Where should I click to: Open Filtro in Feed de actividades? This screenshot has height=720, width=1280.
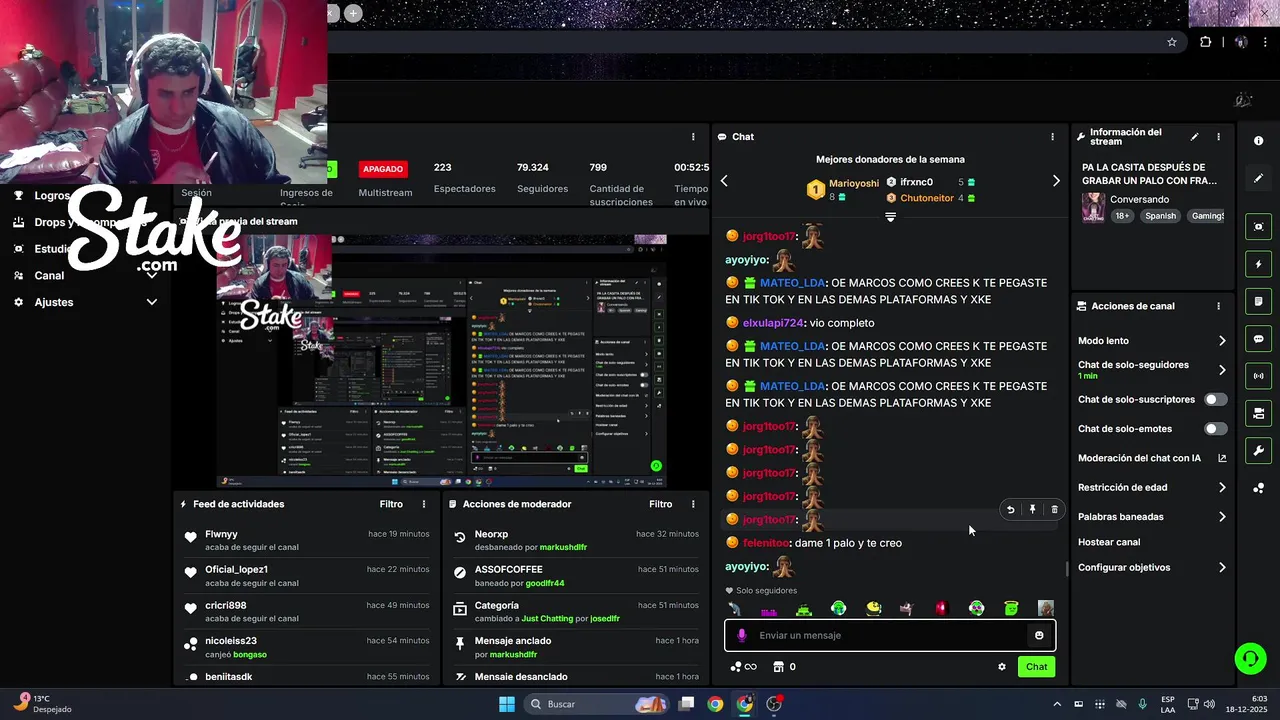pos(391,504)
